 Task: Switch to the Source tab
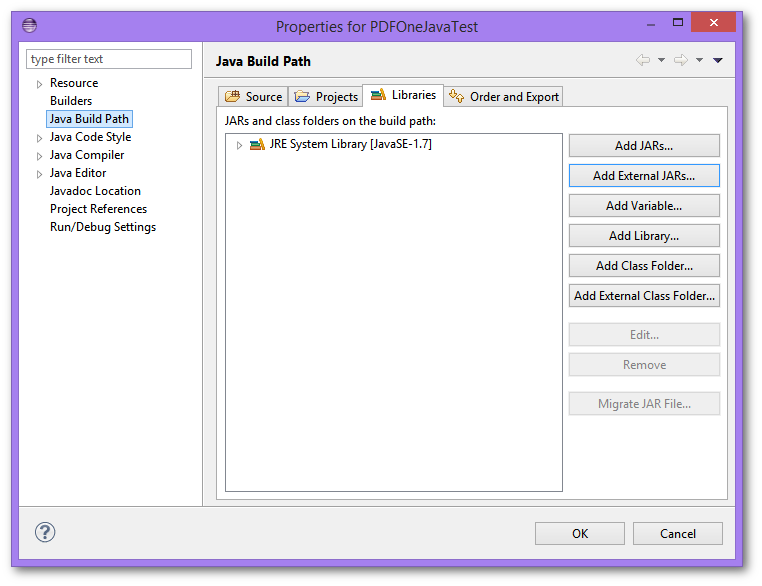[253, 96]
